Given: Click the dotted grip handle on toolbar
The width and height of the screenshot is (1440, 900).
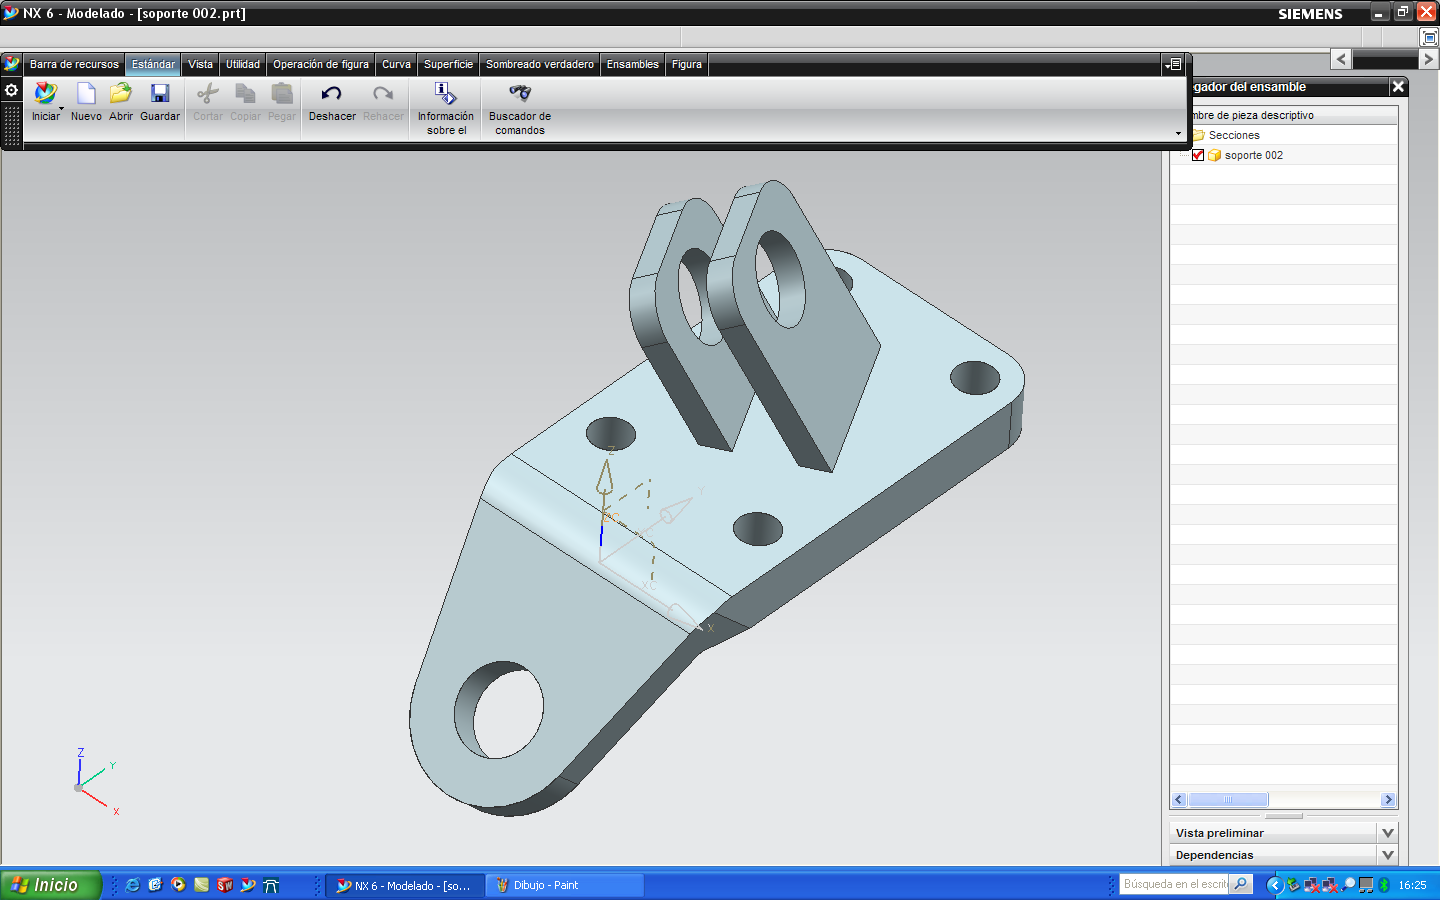Looking at the screenshot, I should pyautogui.click(x=12, y=125).
